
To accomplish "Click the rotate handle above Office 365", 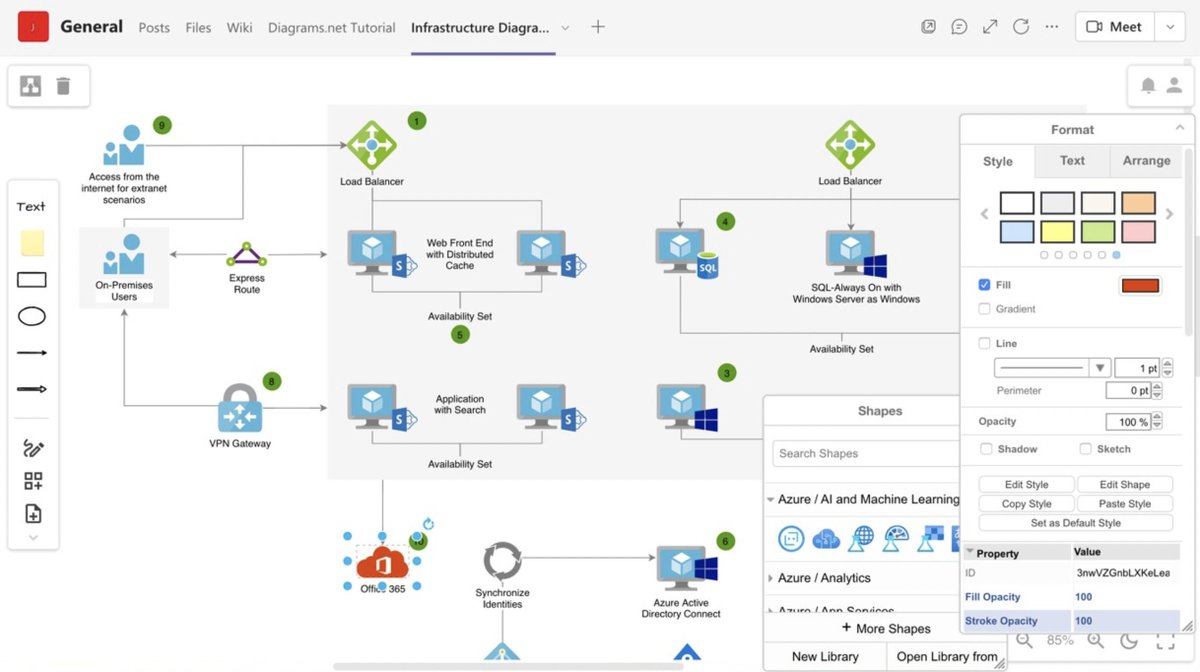I will coord(429,524).
